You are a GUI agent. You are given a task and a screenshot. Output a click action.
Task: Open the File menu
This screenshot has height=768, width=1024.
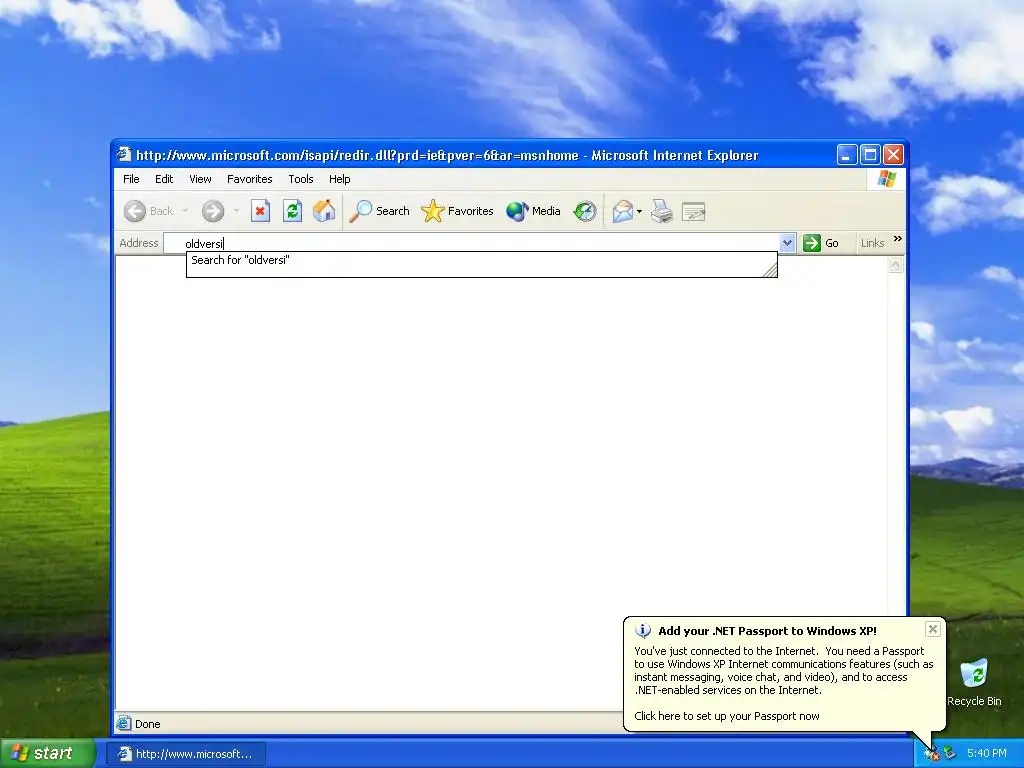pyautogui.click(x=131, y=179)
